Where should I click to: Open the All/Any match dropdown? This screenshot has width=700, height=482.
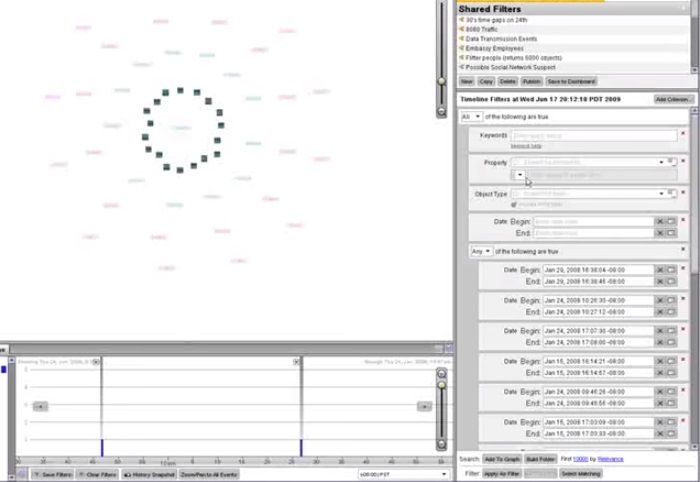pos(471,116)
